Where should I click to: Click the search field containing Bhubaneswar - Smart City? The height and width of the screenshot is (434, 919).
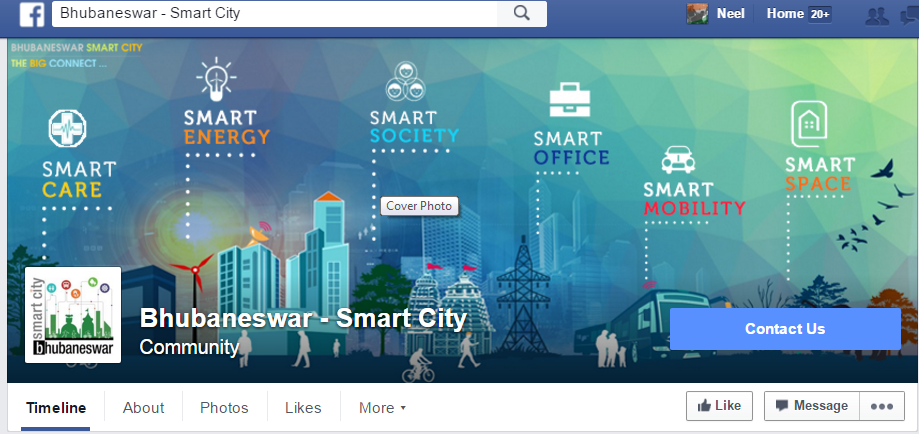pos(274,13)
